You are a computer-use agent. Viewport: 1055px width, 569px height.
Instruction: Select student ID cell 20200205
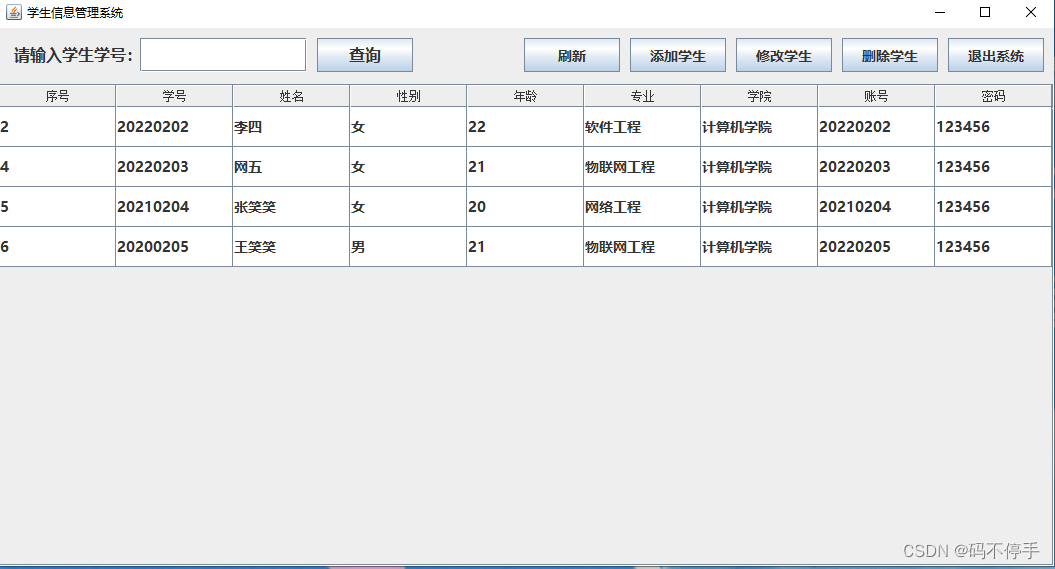(174, 247)
